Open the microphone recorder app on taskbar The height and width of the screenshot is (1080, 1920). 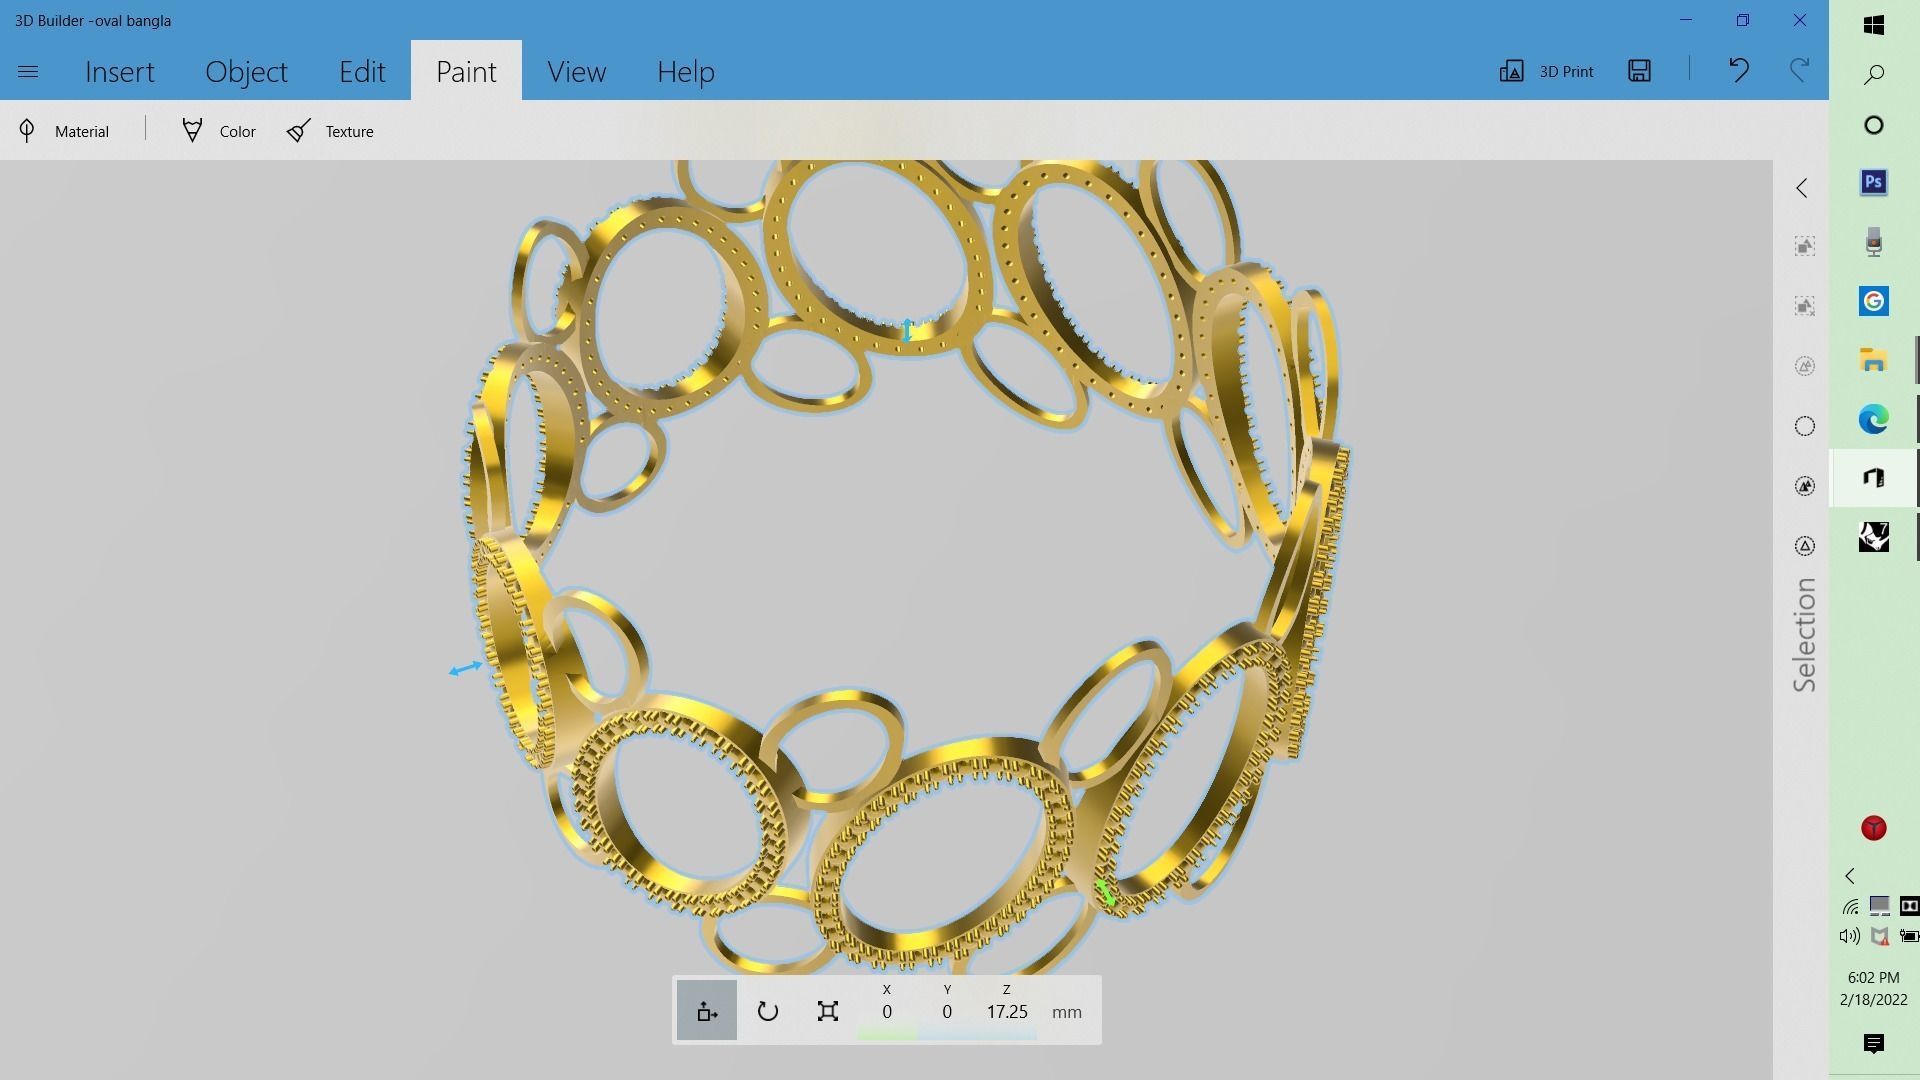tap(1874, 242)
